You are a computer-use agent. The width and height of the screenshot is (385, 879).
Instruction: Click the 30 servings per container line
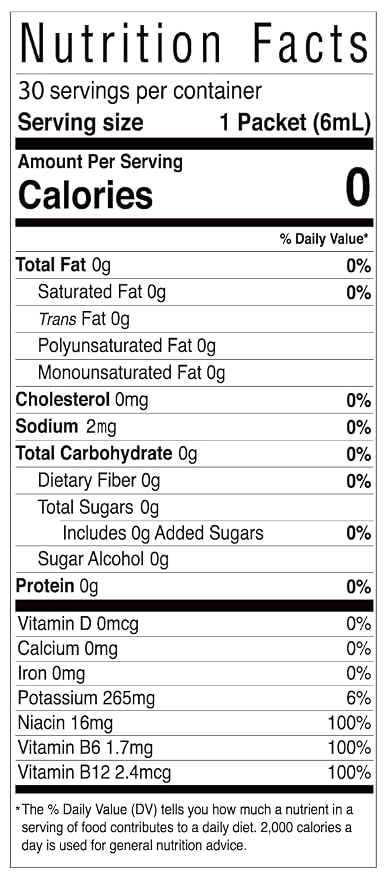tap(140, 90)
